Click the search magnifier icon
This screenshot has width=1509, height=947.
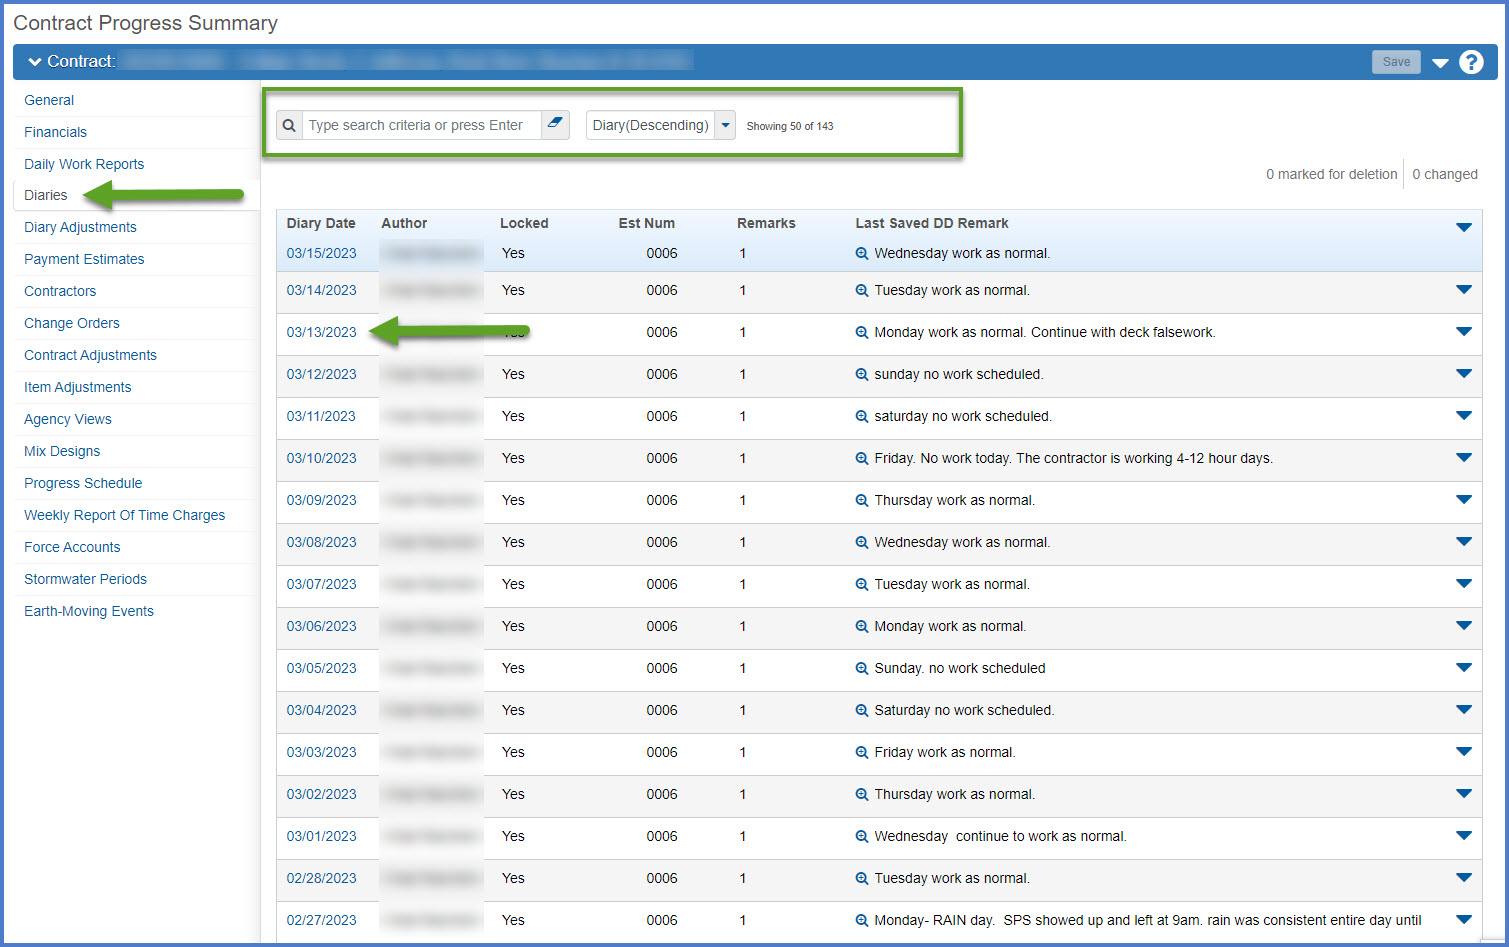tap(289, 126)
